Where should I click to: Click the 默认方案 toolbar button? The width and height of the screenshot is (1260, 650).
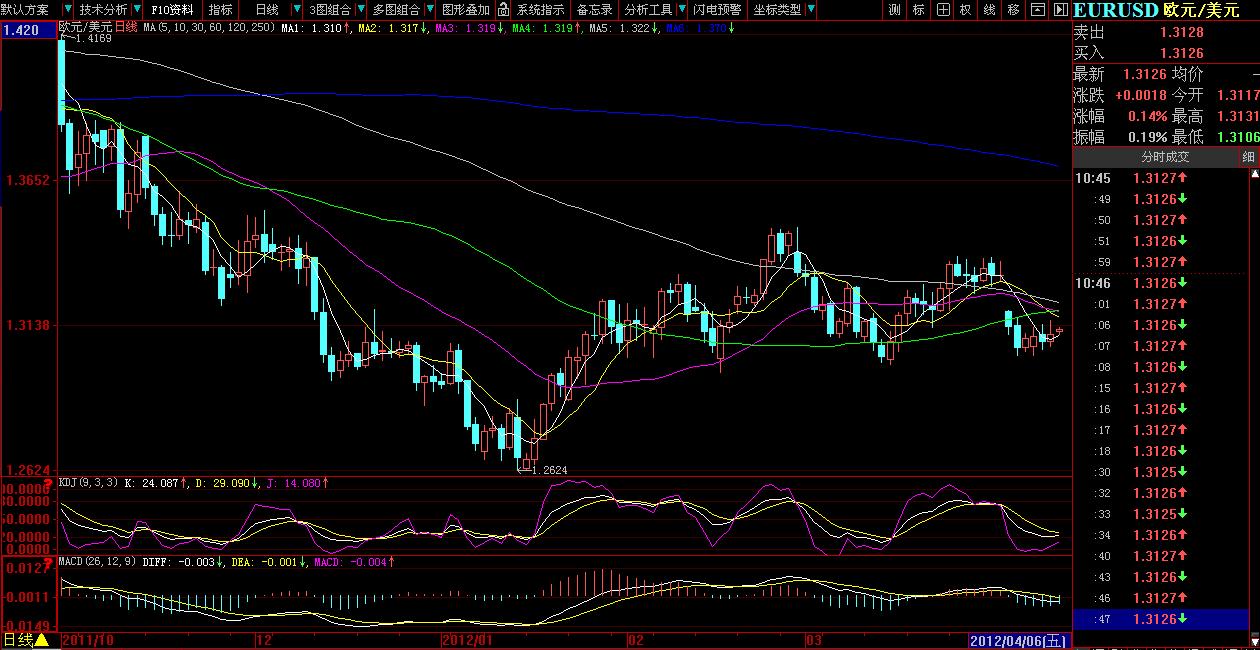coord(24,9)
